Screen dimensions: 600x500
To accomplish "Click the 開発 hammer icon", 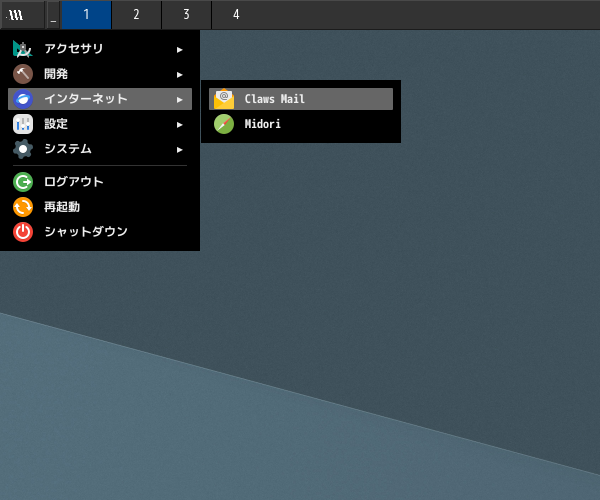I will (x=23, y=74).
